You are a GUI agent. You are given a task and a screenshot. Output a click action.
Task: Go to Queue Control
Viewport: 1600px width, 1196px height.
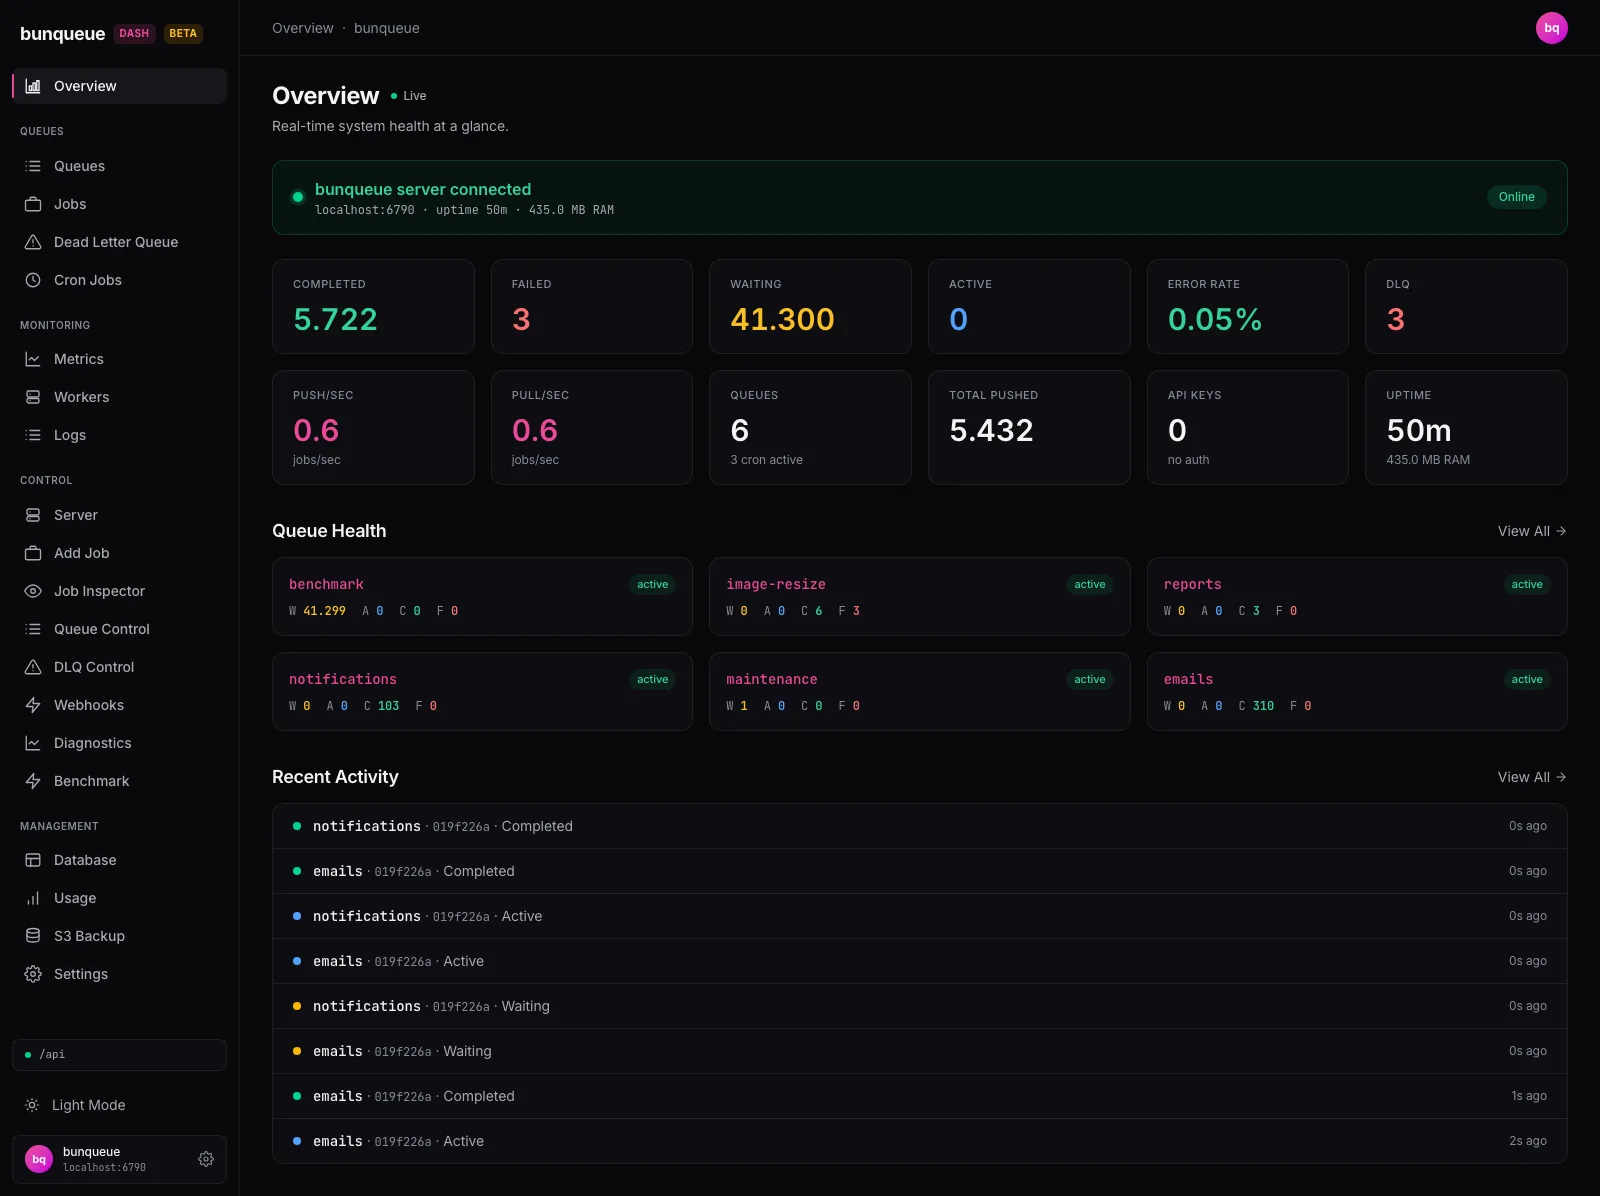click(120, 629)
